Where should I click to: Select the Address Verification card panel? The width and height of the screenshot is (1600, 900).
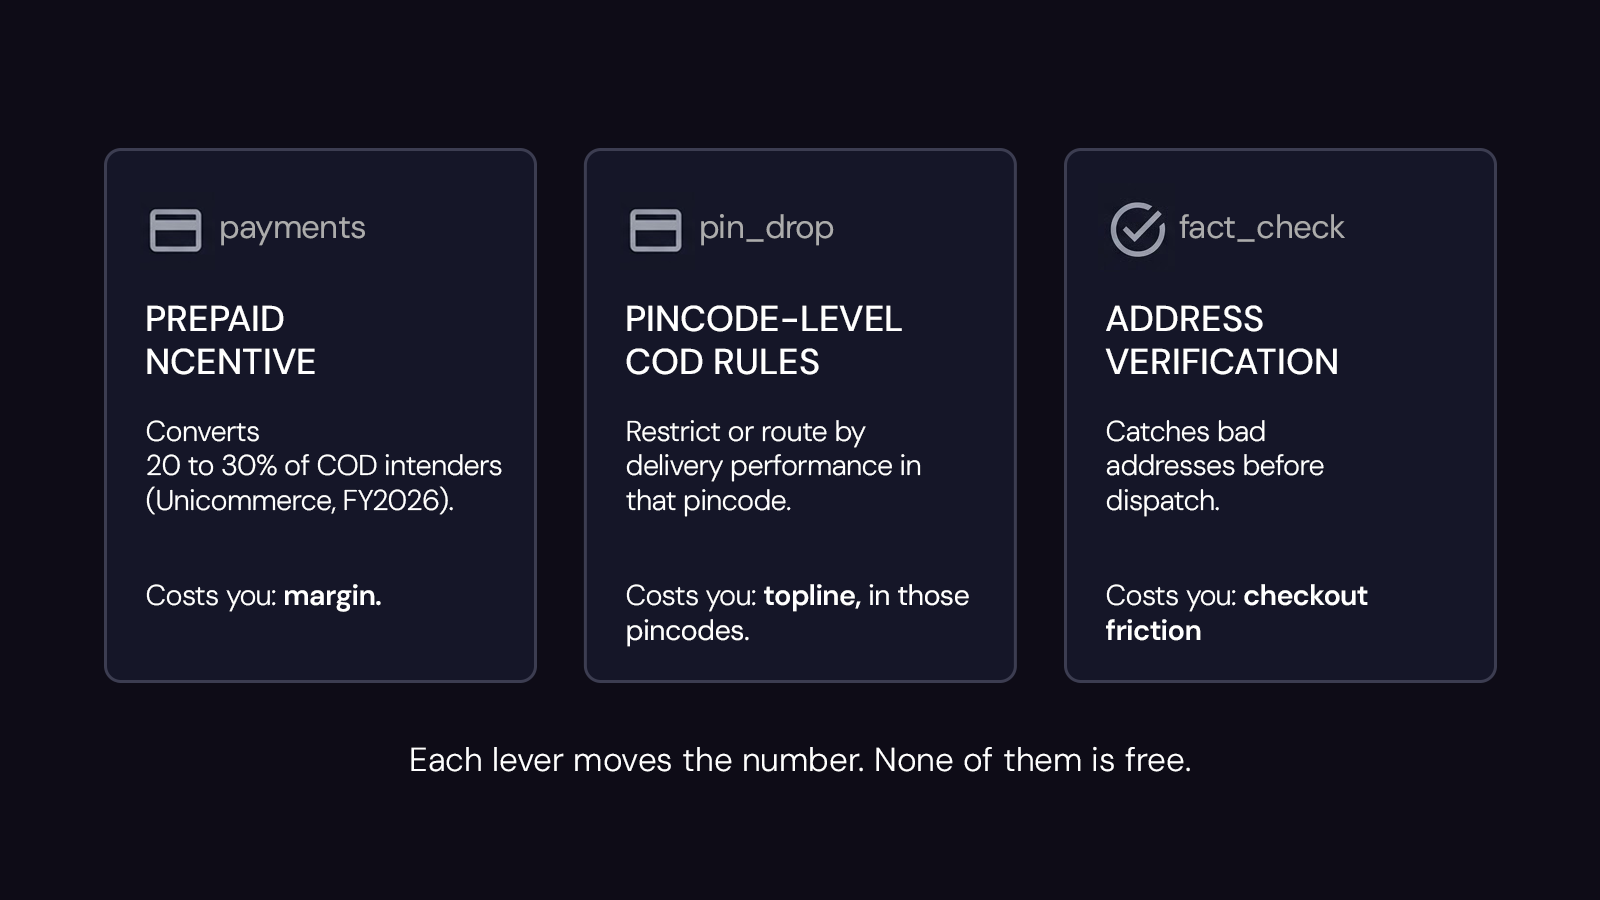pos(1280,416)
